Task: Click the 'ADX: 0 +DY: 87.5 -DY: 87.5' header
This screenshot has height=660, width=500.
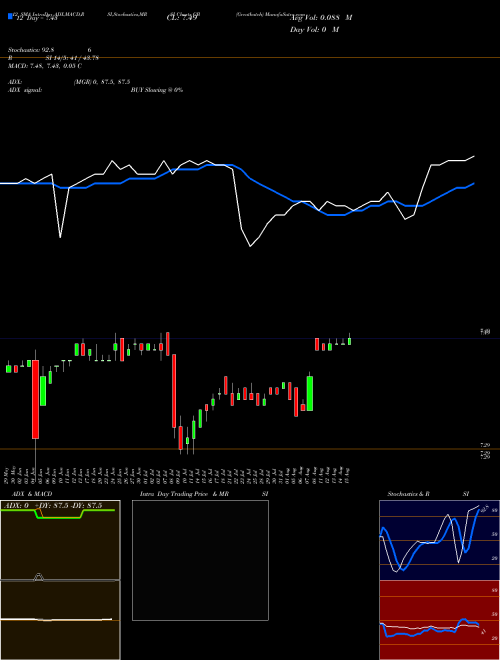Action: point(53,506)
